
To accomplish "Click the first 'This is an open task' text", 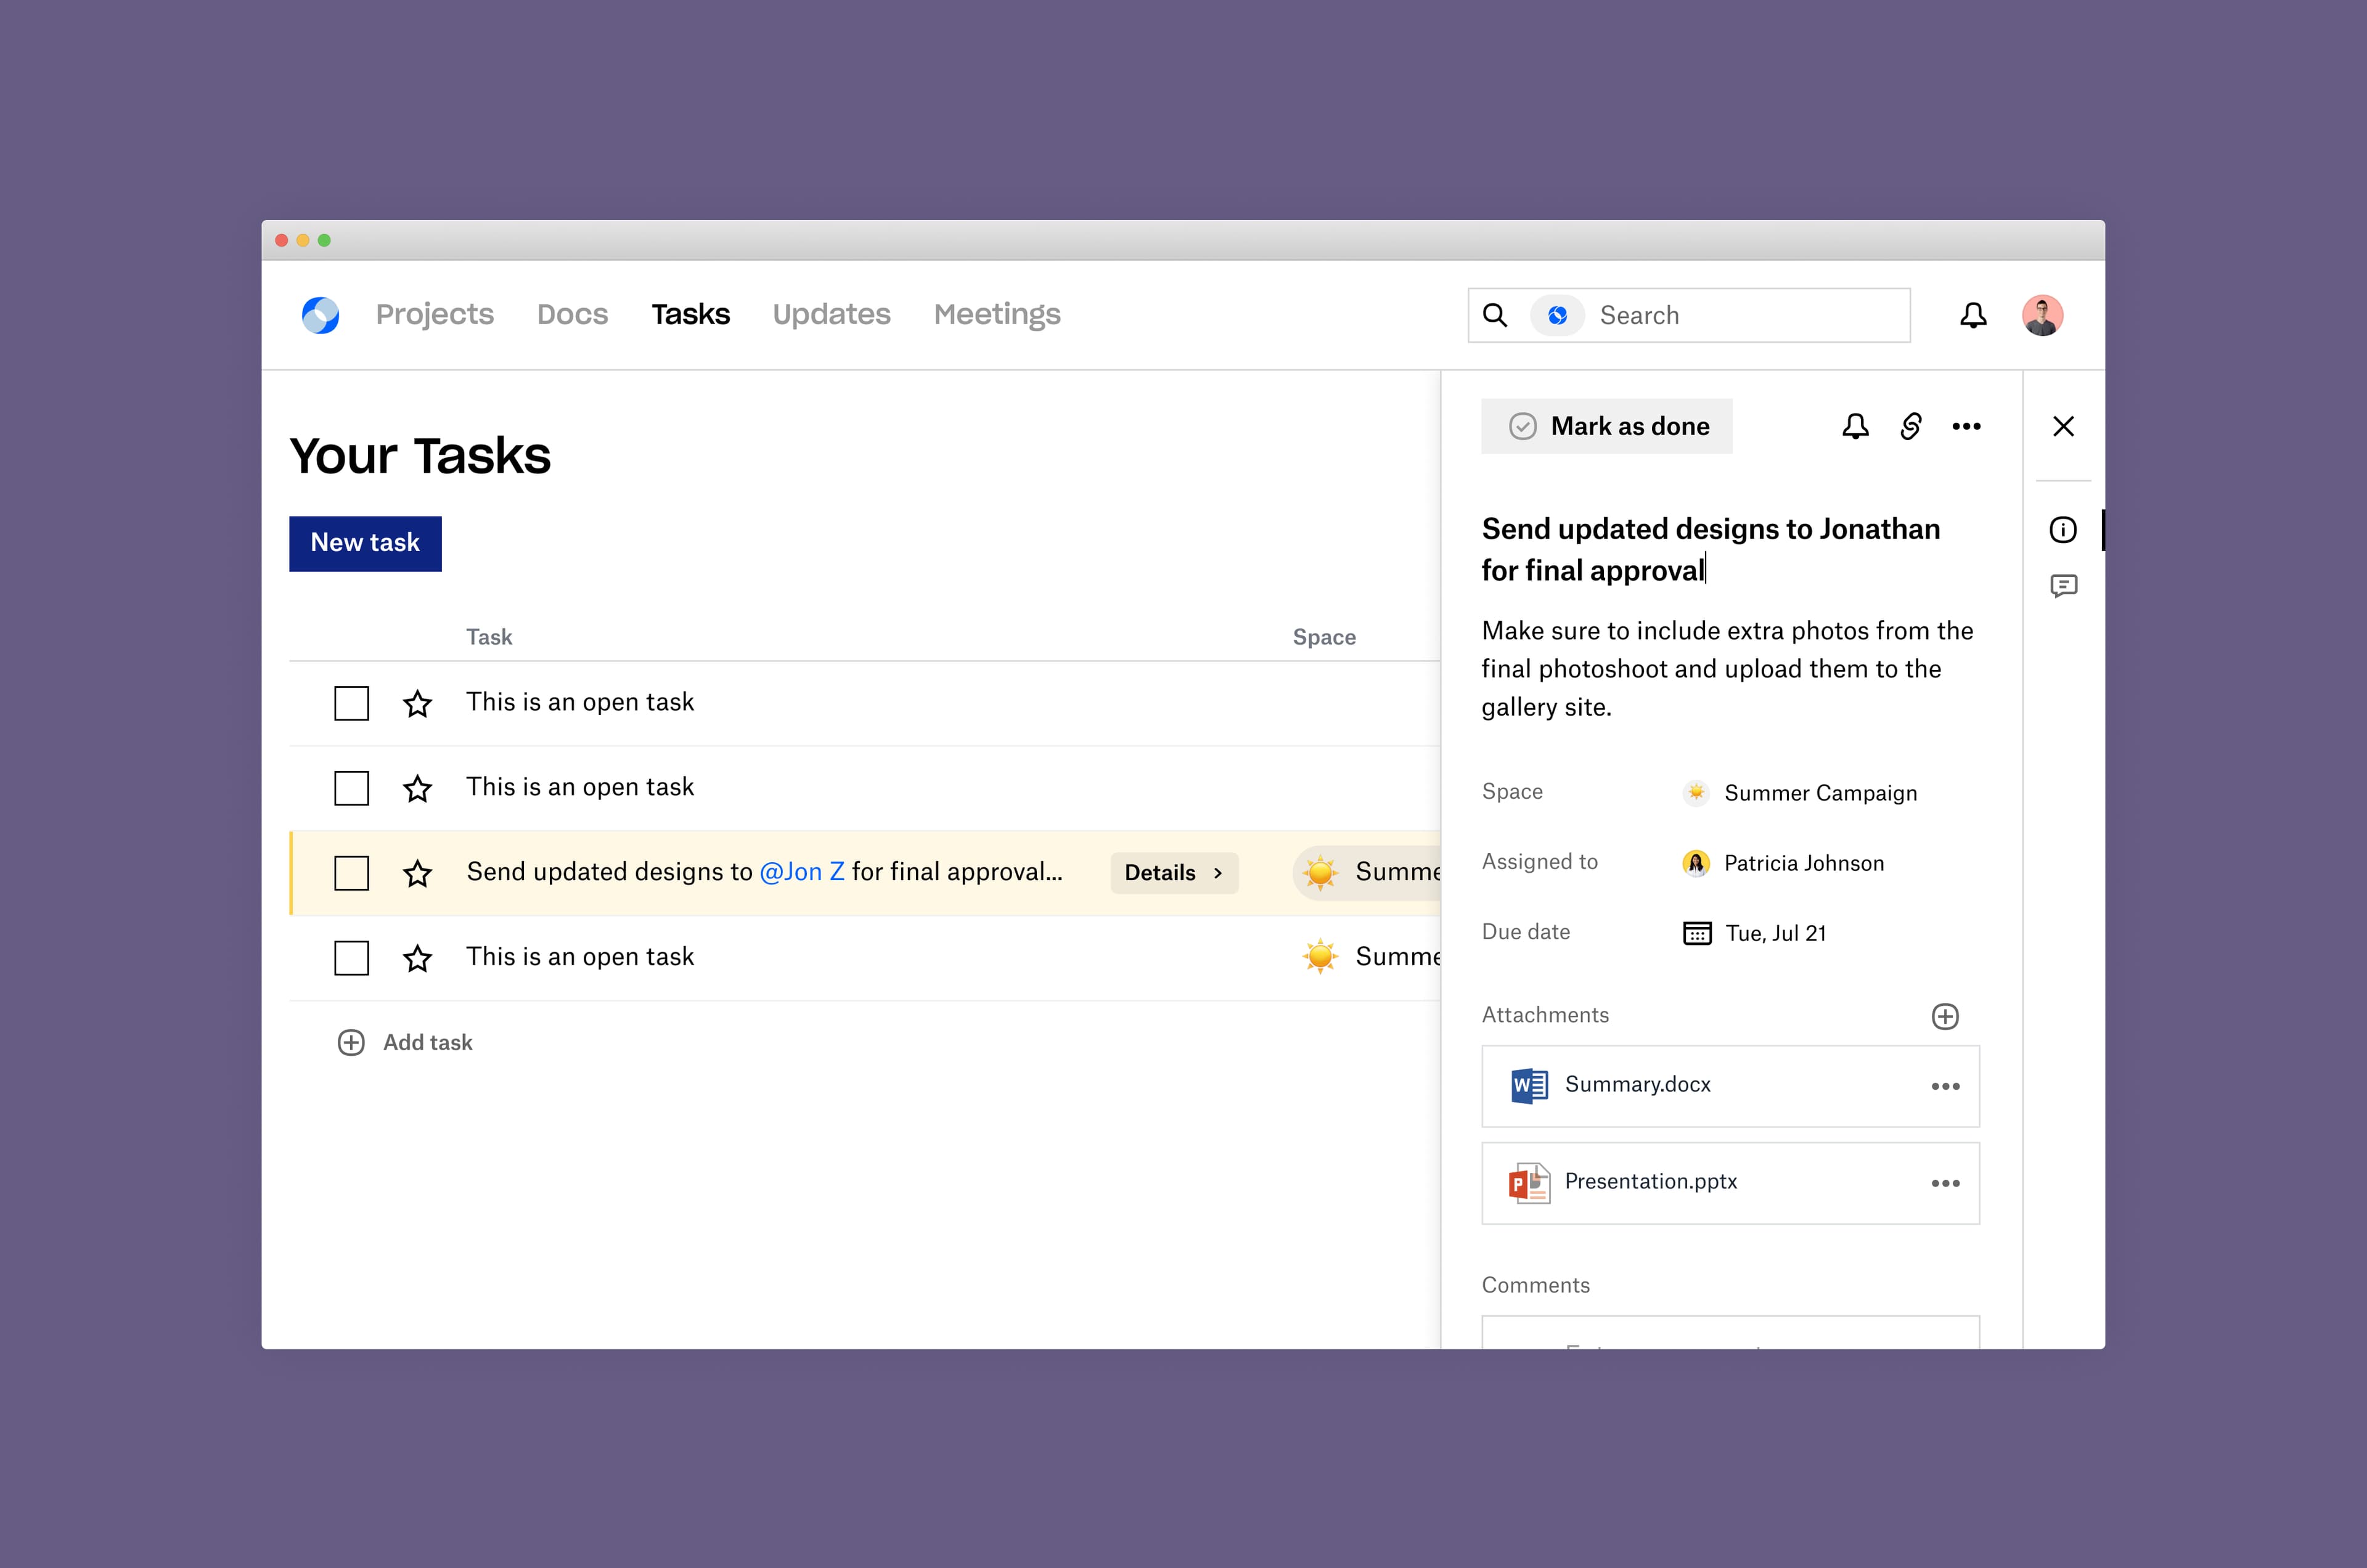I will coord(580,702).
